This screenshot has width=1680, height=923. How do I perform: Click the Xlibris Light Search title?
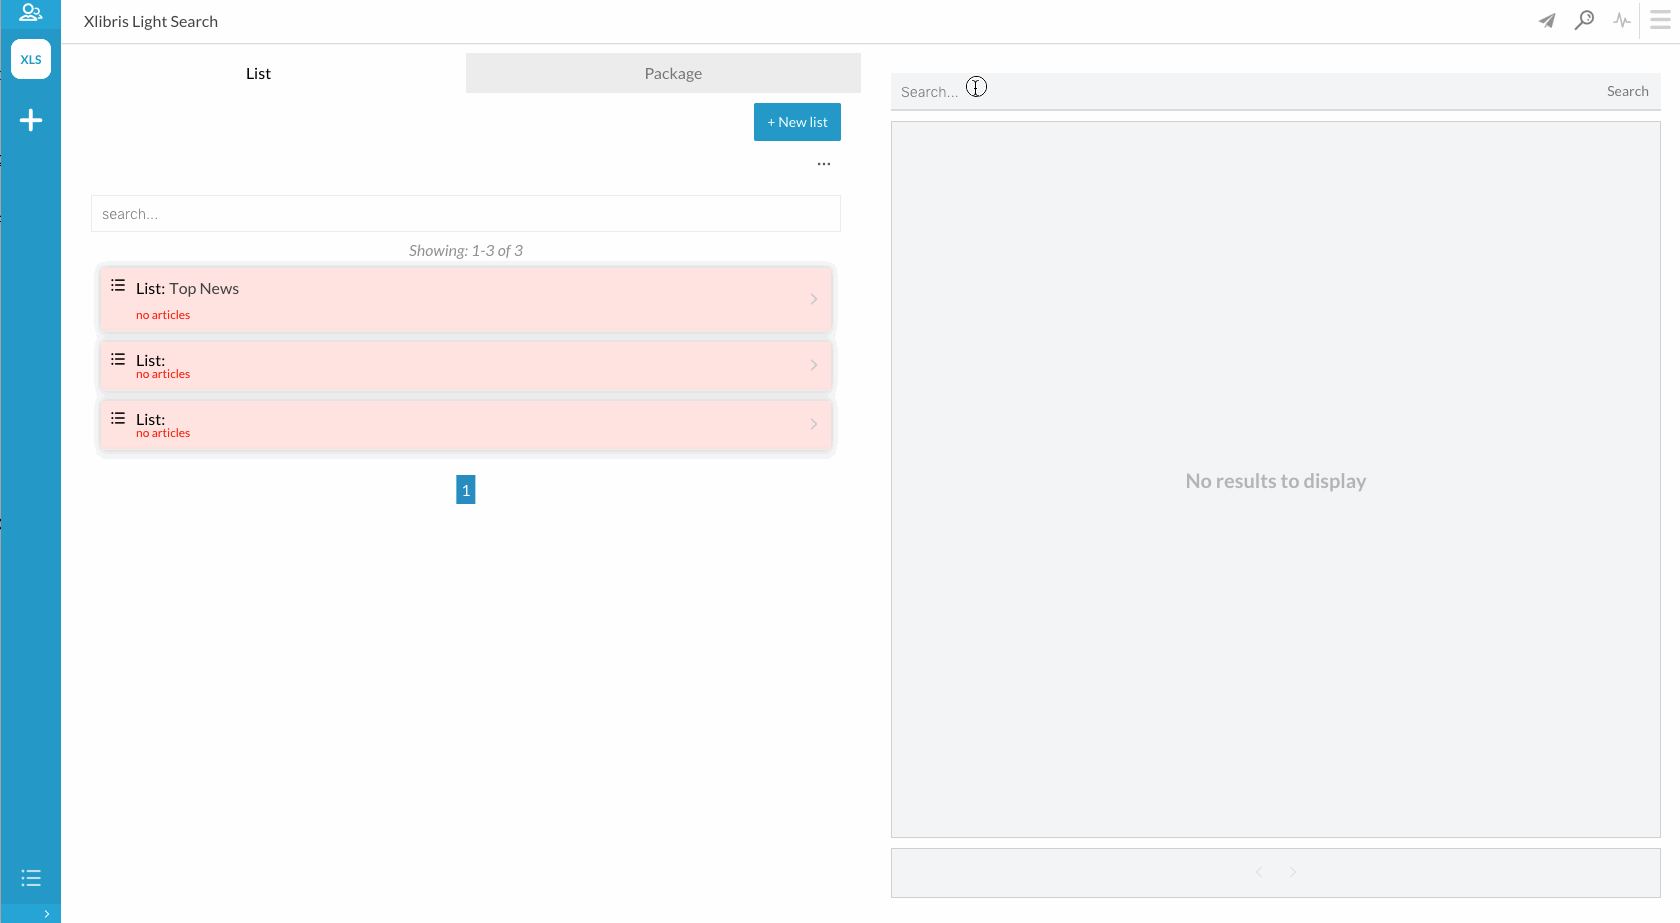(151, 22)
